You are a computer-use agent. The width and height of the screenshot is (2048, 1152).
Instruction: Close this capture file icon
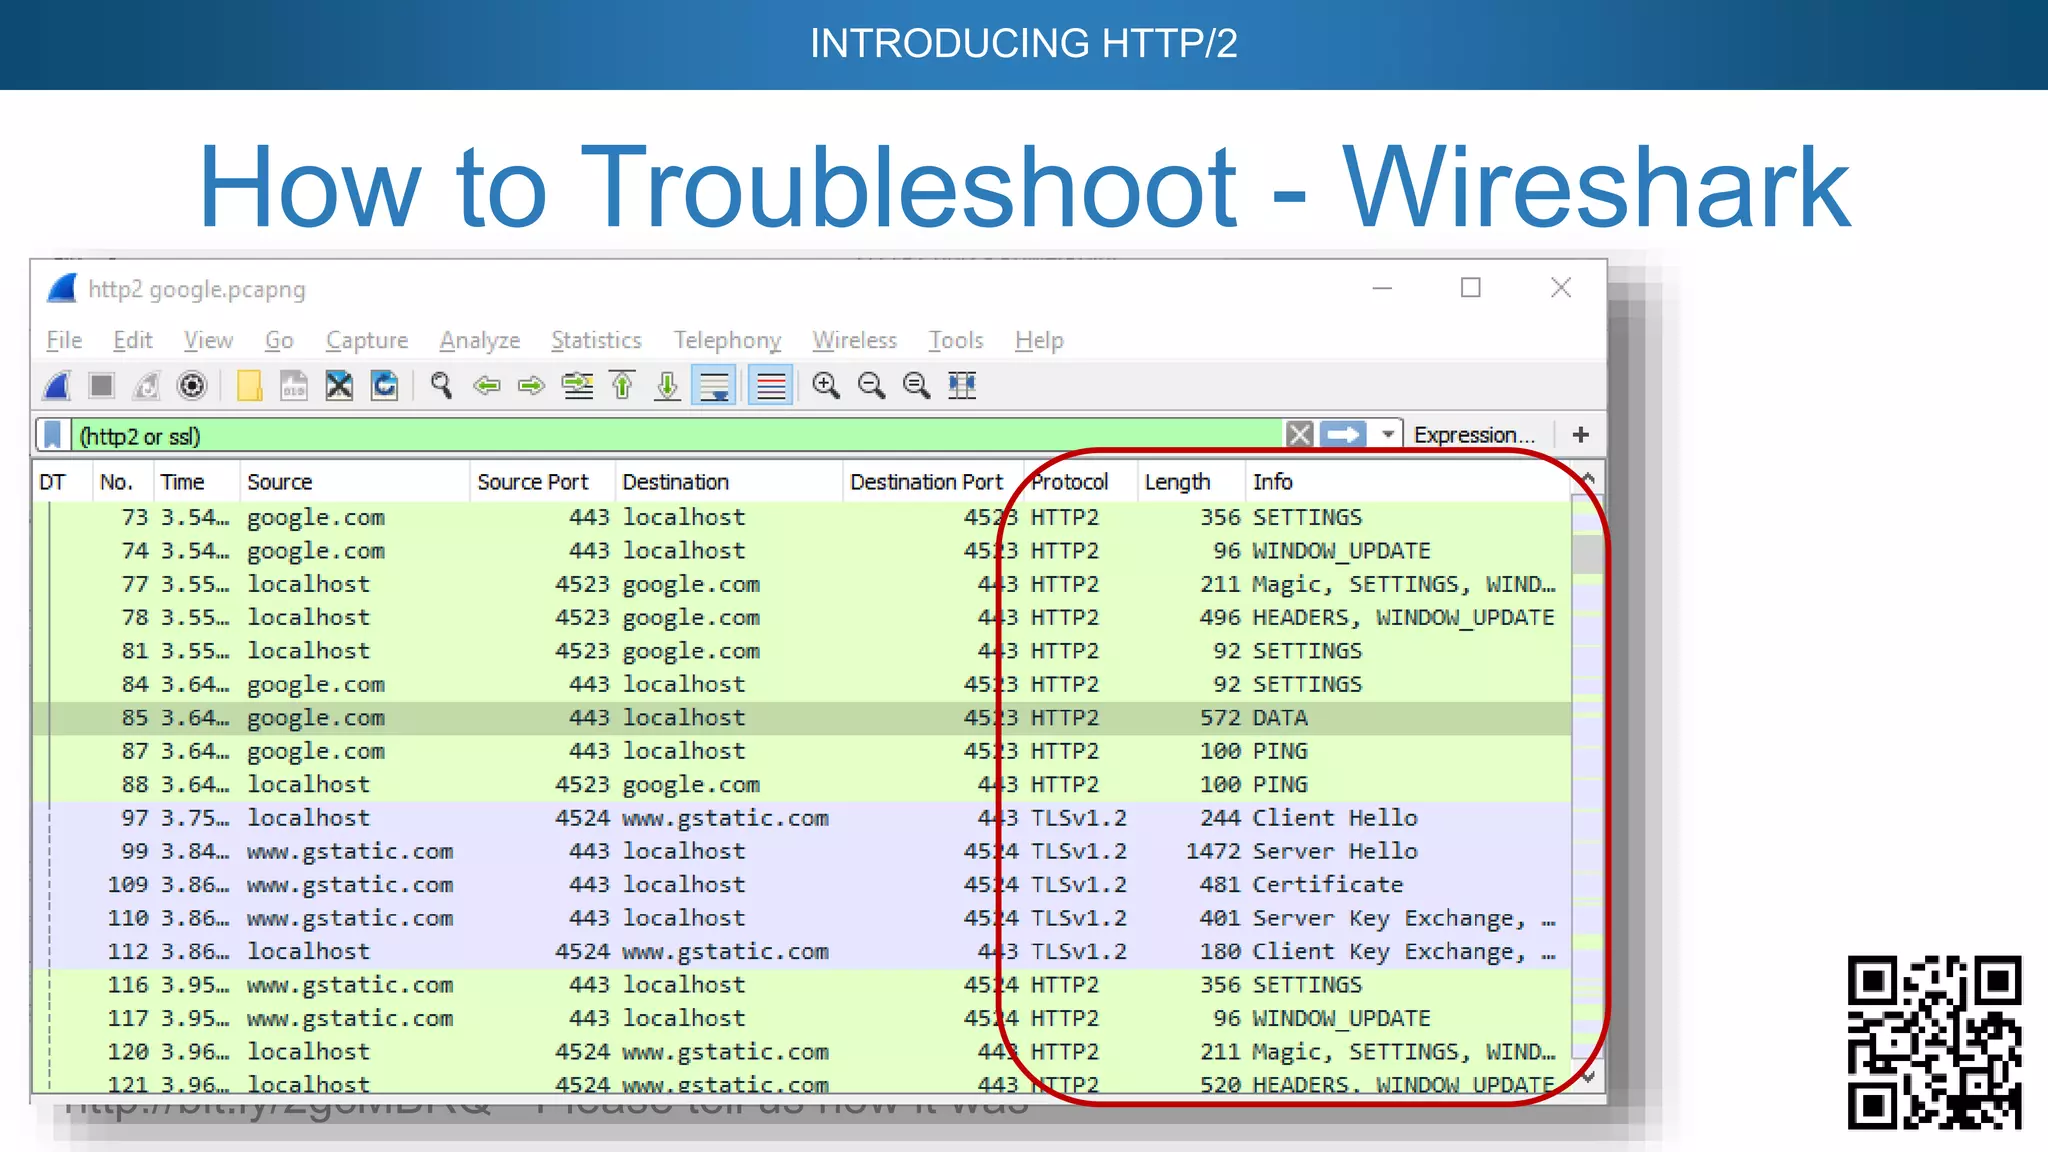click(339, 386)
